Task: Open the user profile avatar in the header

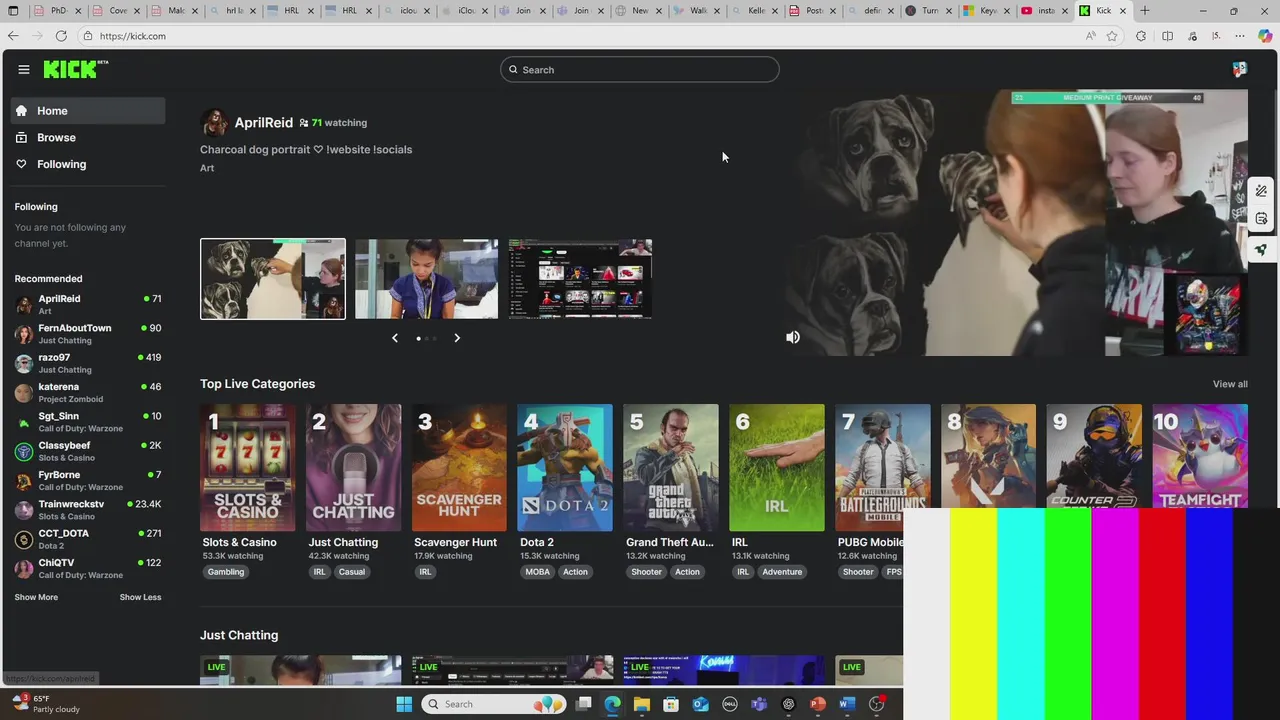Action: [1239, 70]
